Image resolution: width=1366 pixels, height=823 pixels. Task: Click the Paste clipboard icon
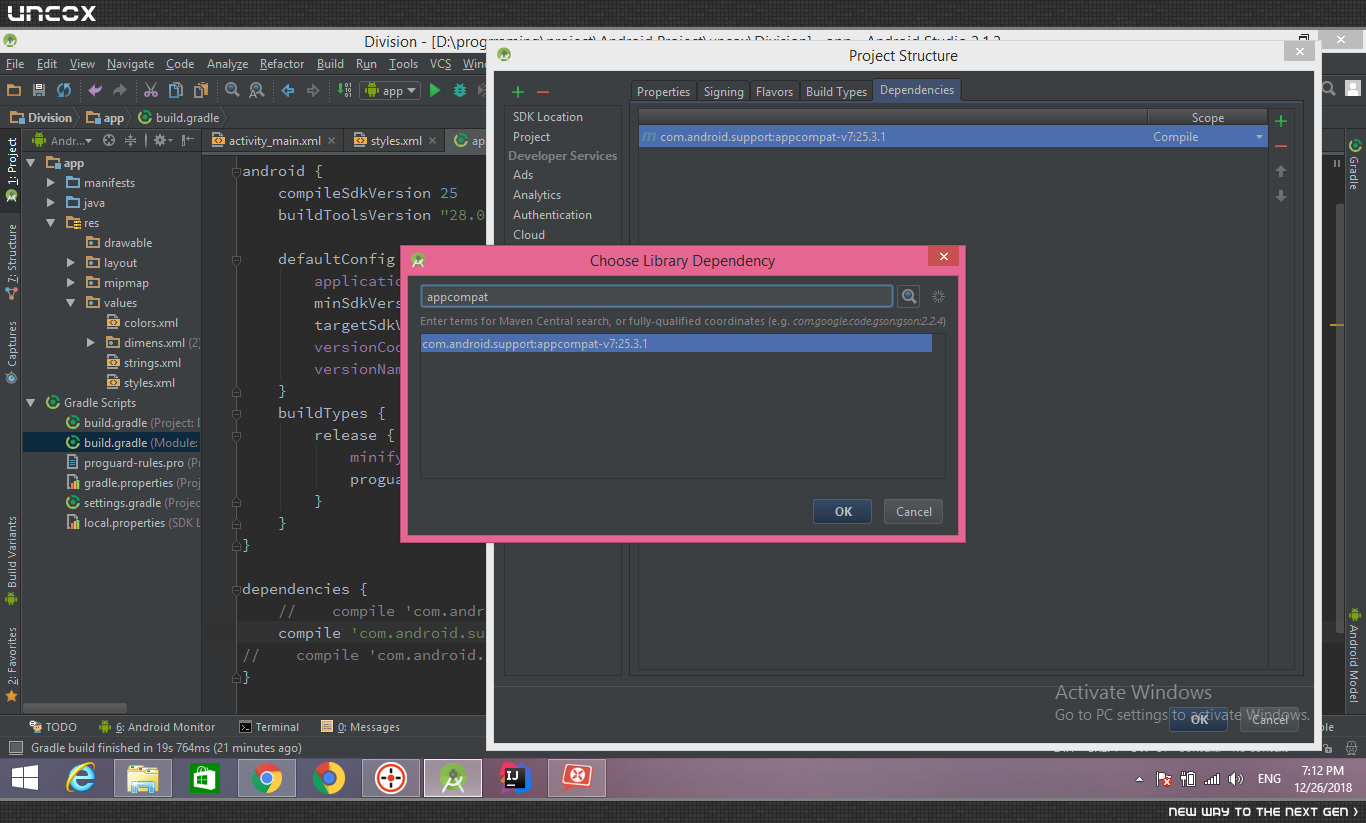pyautogui.click(x=200, y=90)
